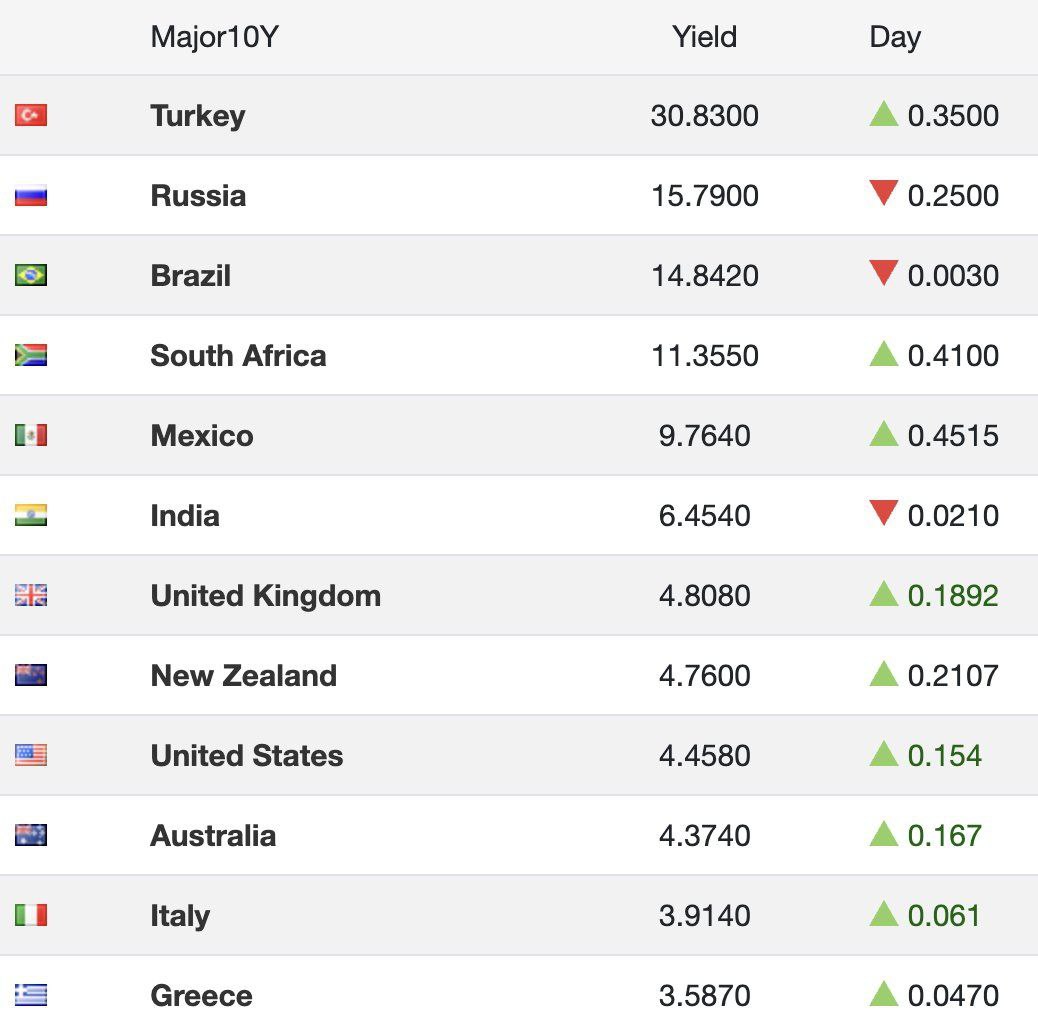Click the Mexico flag icon
This screenshot has width=1038, height=1030.
[x=31, y=435]
